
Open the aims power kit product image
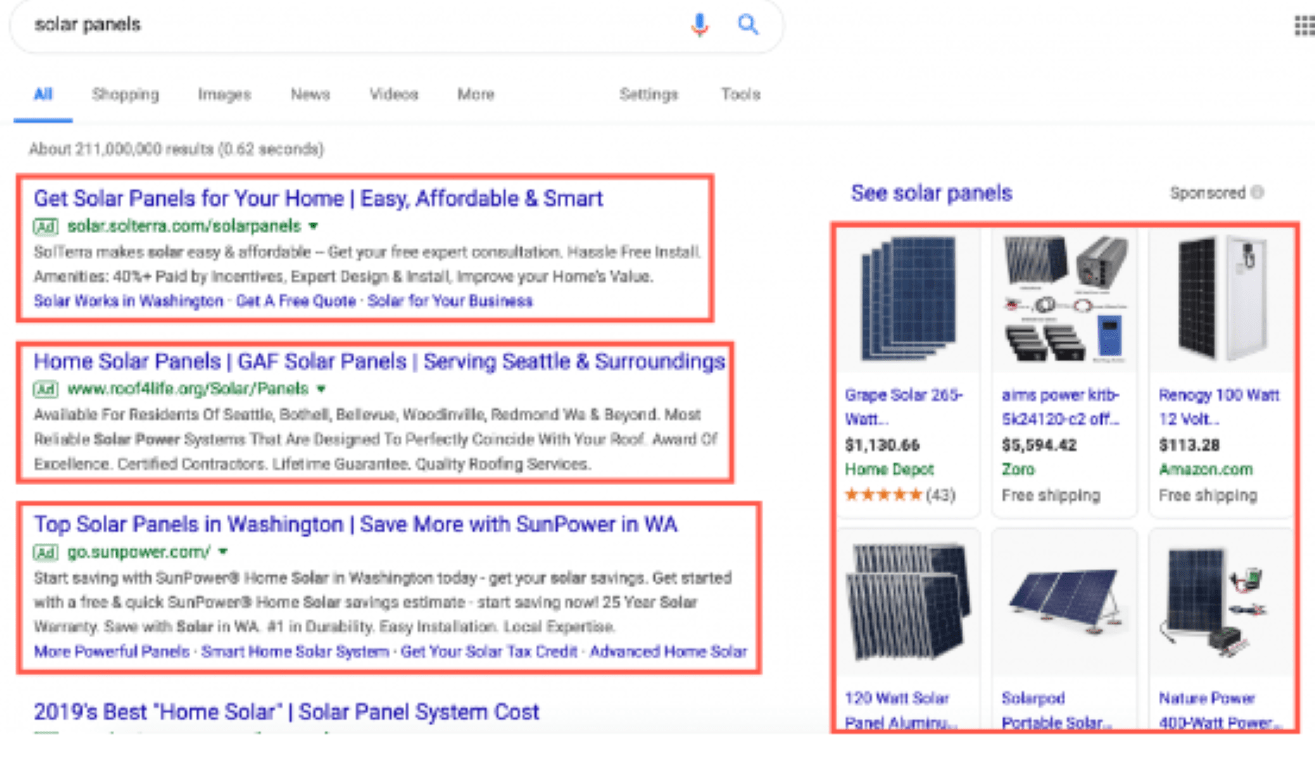click(x=1065, y=300)
